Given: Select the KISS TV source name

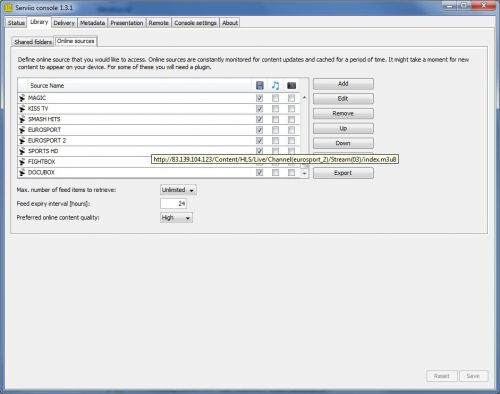Looking at the screenshot, I should tap(38, 109).
